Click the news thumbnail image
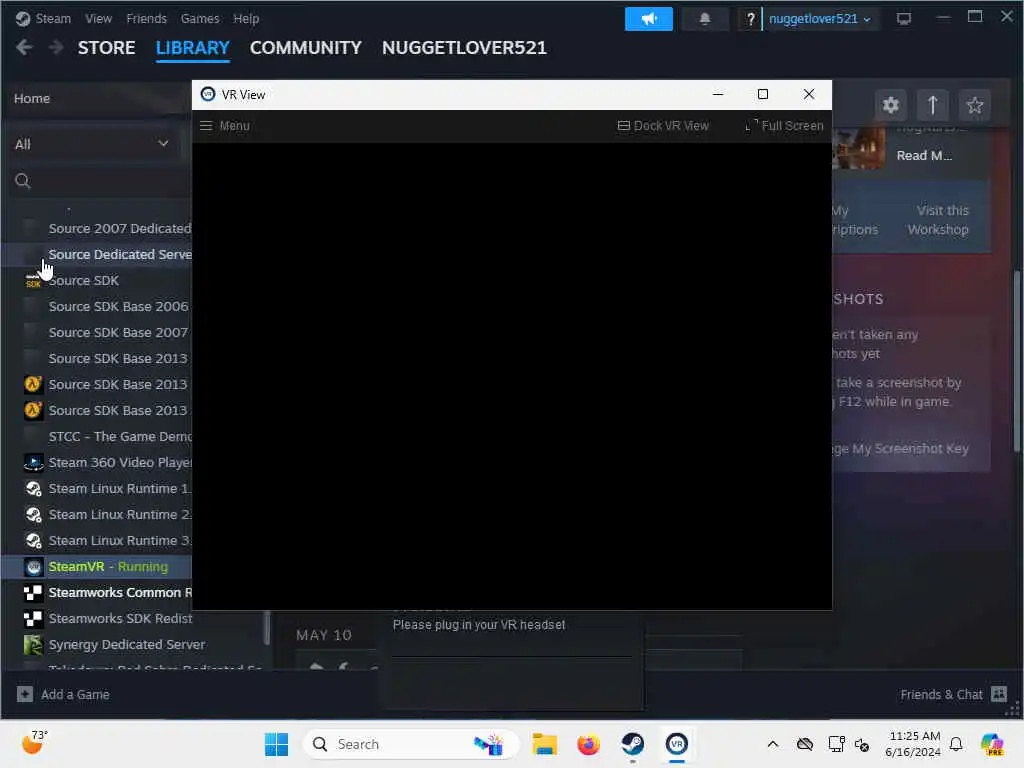1024x768 pixels. coord(859,149)
